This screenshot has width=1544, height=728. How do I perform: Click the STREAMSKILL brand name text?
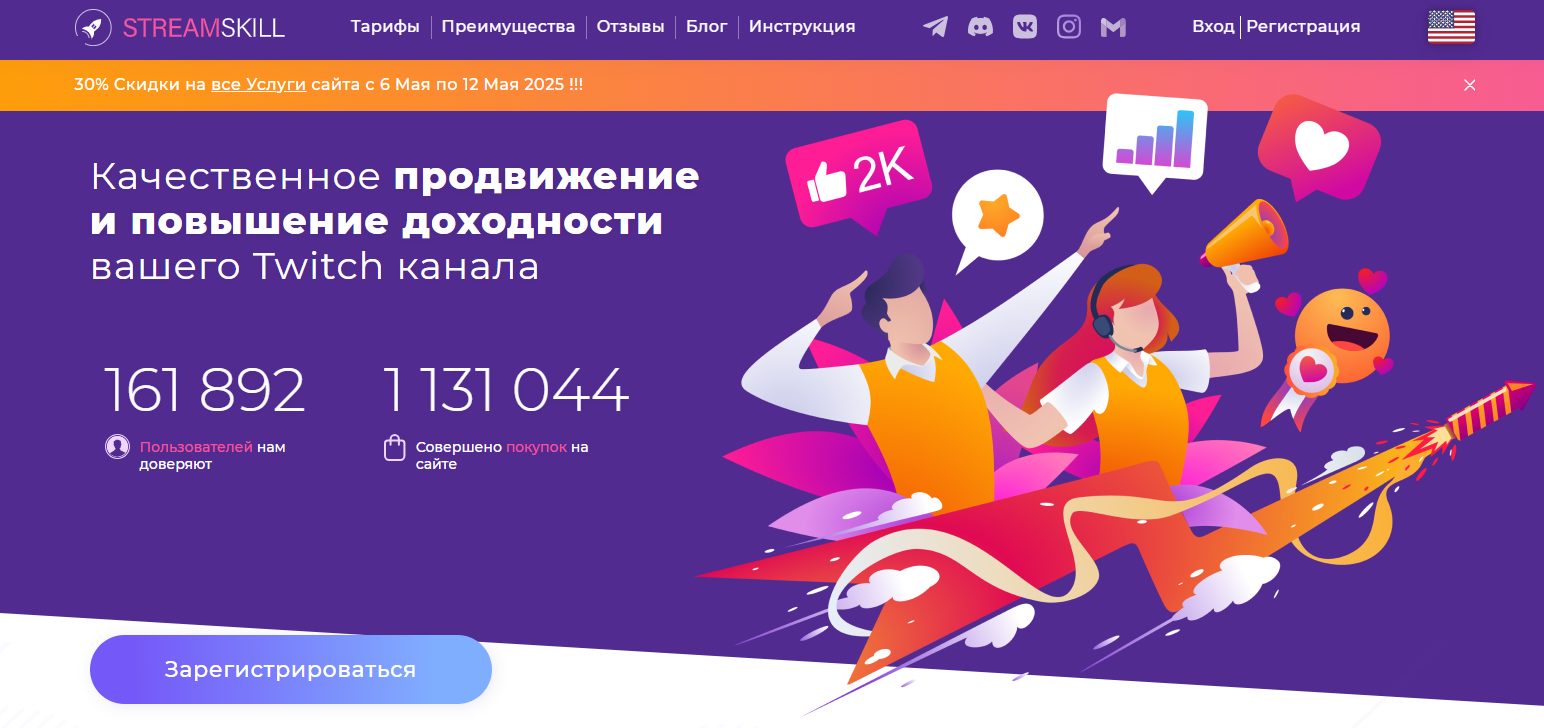(x=204, y=28)
